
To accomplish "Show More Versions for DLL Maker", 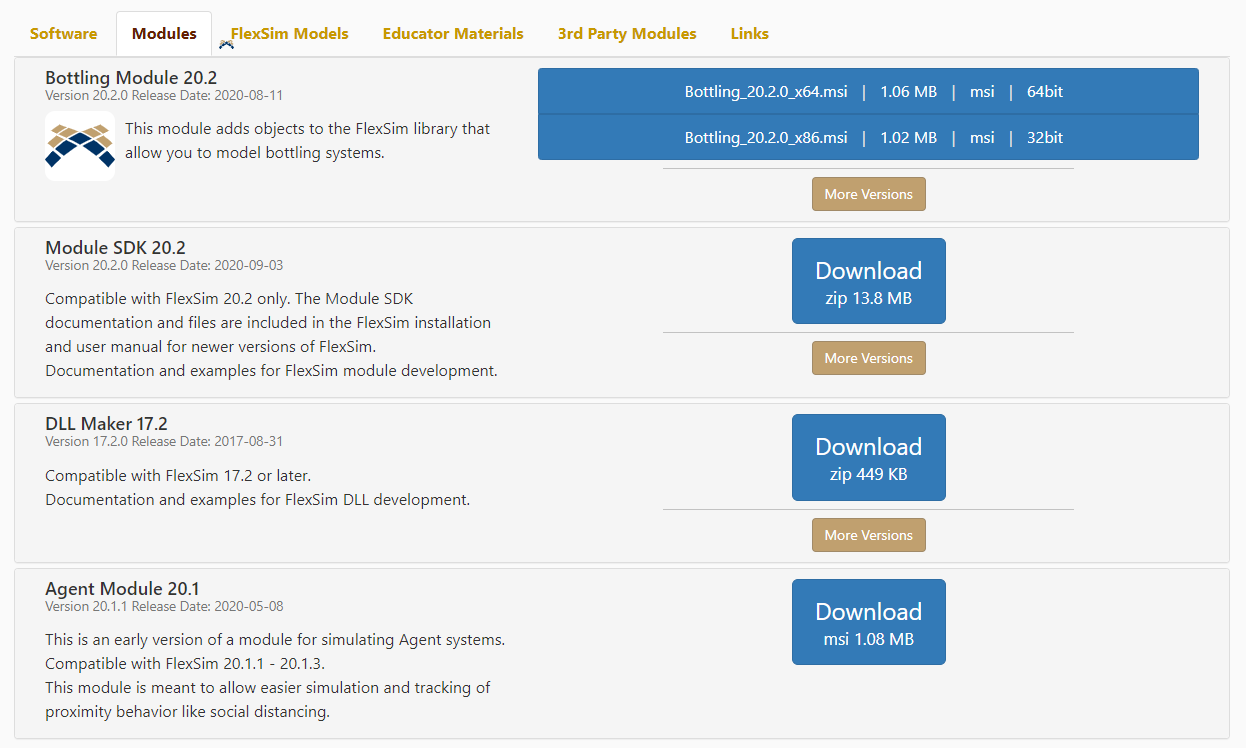I will [x=868, y=535].
